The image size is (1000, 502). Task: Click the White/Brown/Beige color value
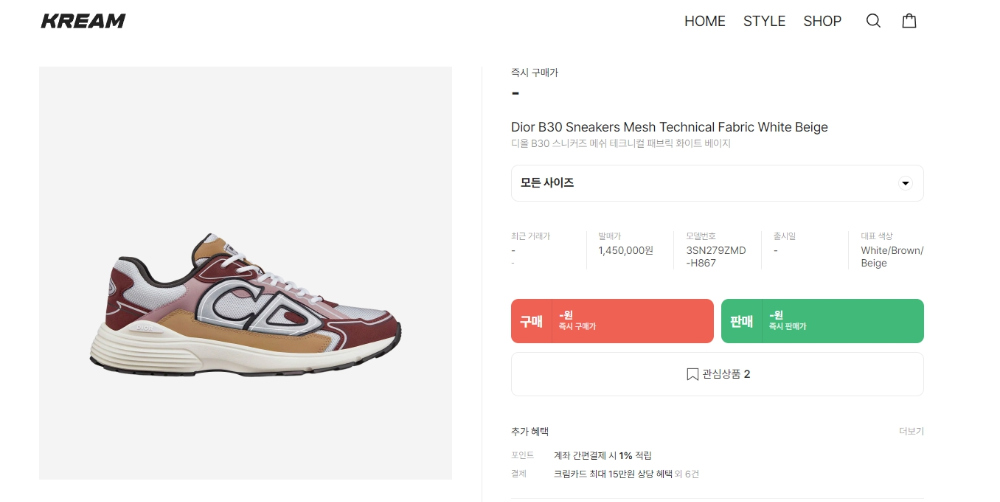point(892,257)
